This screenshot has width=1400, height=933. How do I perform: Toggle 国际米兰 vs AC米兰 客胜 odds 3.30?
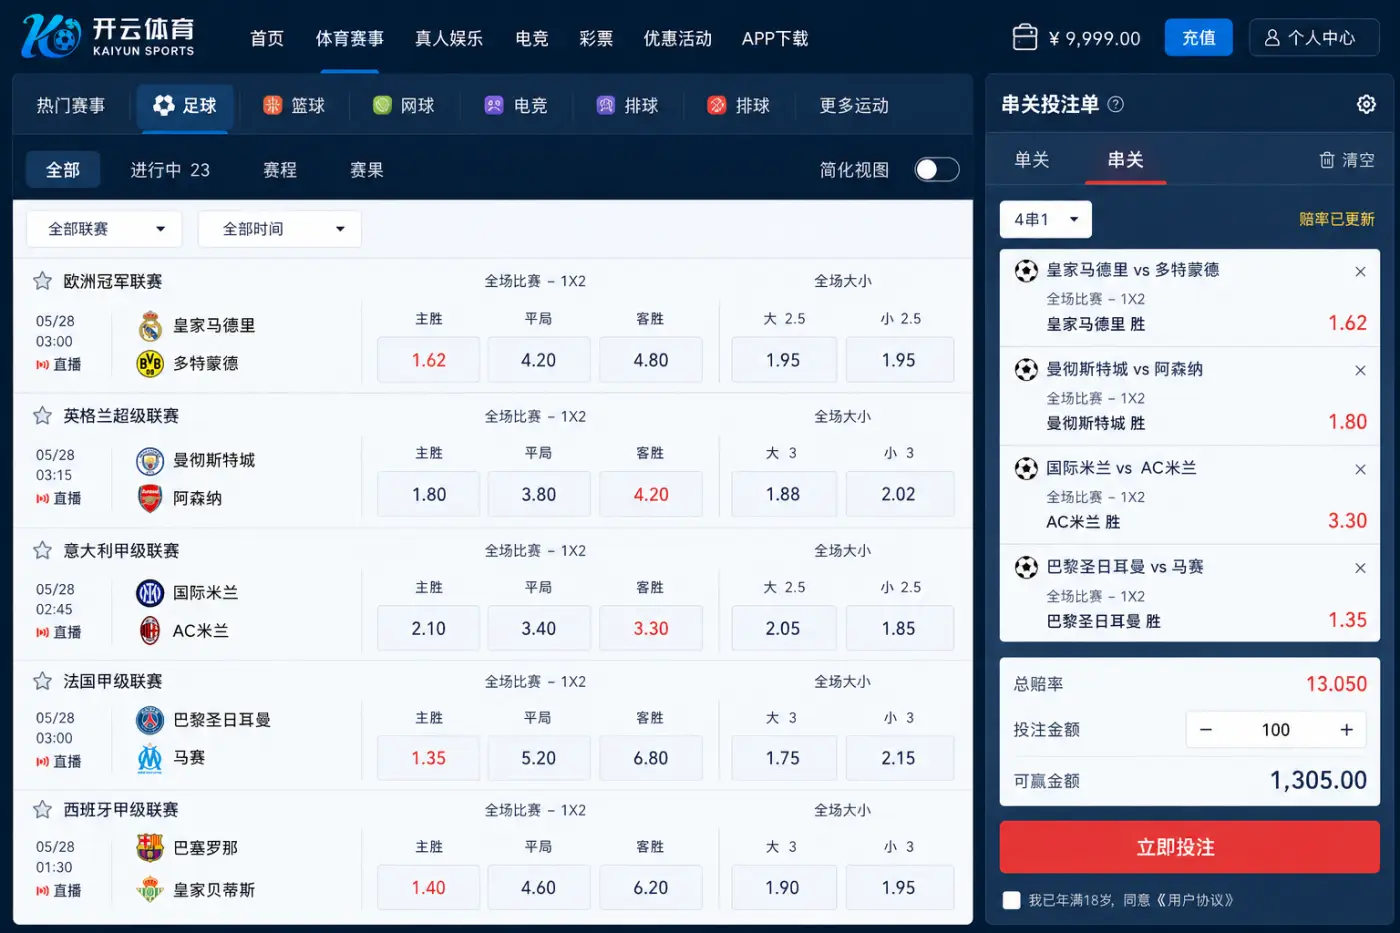[x=651, y=629]
